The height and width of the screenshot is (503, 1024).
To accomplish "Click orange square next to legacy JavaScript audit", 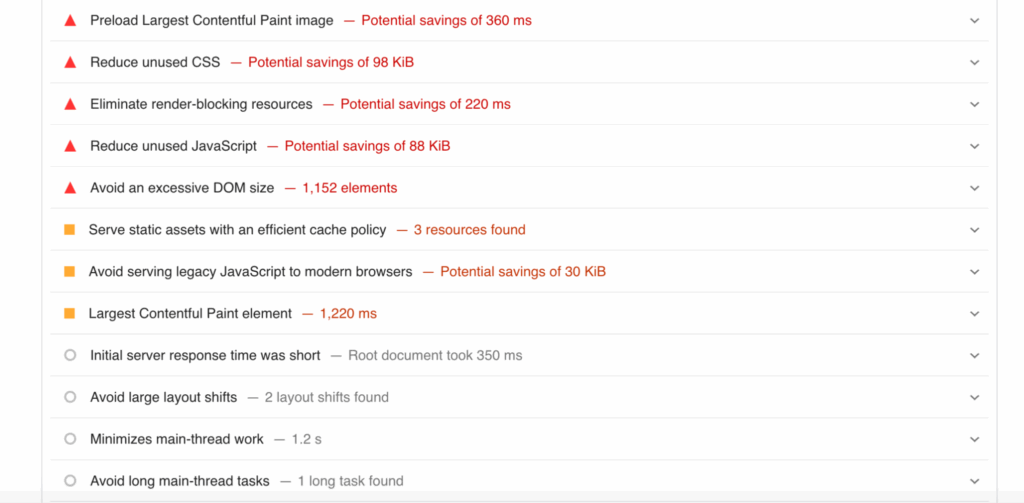I will click(x=69, y=272).
